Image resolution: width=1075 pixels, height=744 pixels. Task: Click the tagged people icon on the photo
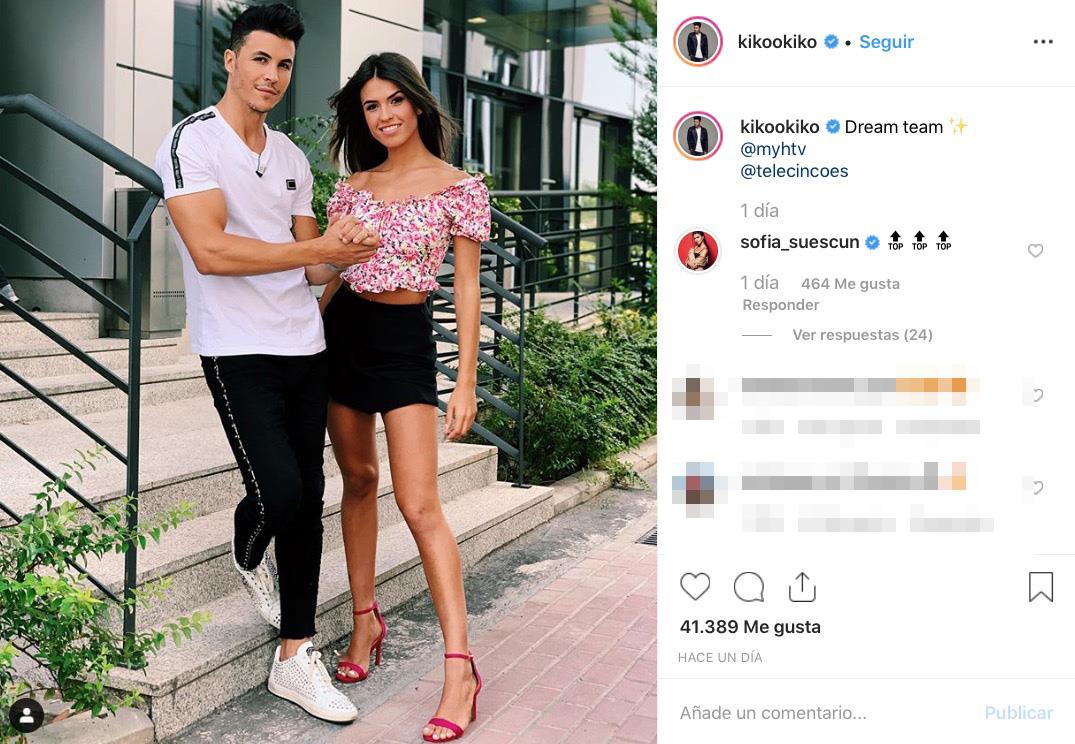(27, 716)
